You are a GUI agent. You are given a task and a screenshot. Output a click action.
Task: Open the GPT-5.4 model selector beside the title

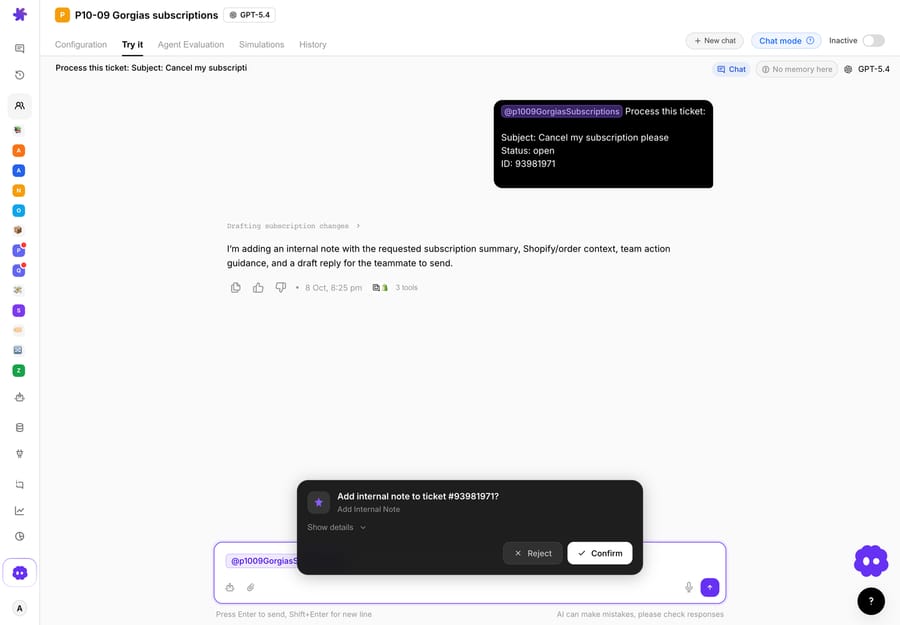(x=250, y=15)
